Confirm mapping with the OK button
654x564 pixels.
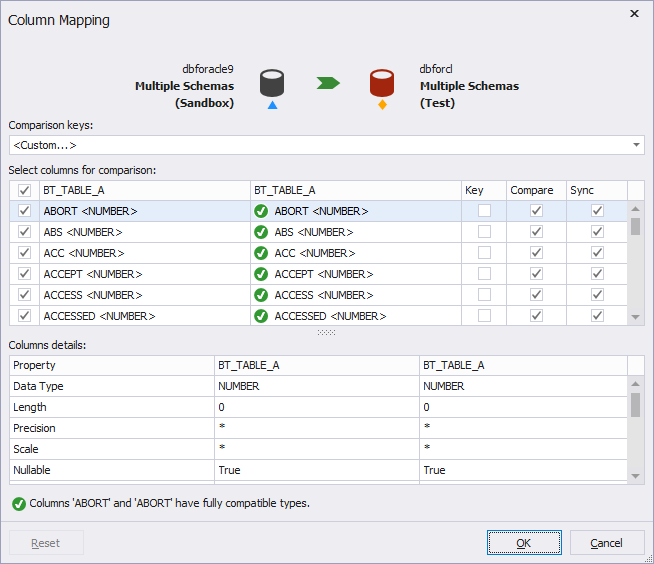click(524, 543)
